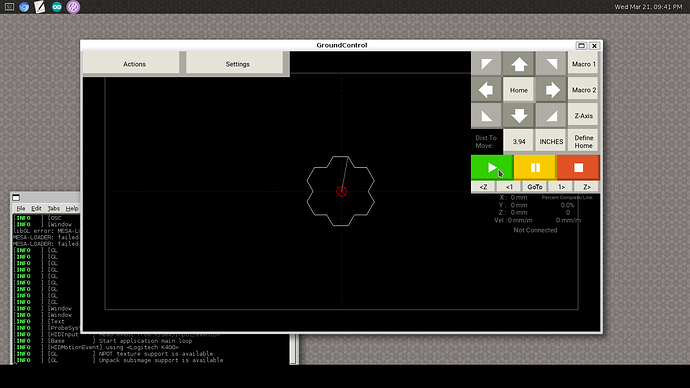Run Macro 1
Screen dimensions: 690x388
[x=584, y=64]
